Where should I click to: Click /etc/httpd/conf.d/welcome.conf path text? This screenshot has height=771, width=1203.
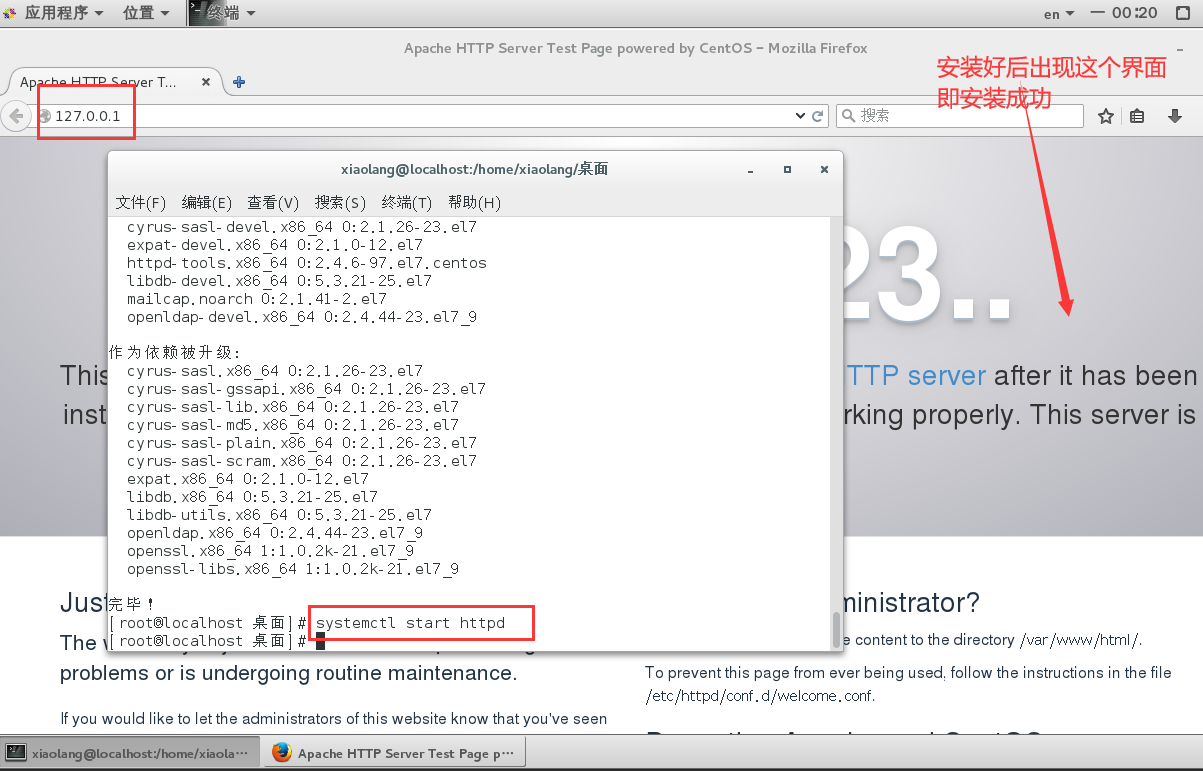[x=760, y=696]
